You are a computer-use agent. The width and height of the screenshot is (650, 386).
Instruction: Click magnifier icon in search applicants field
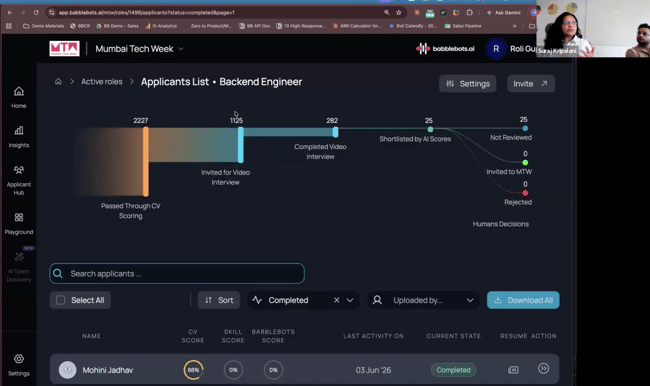point(58,274)
